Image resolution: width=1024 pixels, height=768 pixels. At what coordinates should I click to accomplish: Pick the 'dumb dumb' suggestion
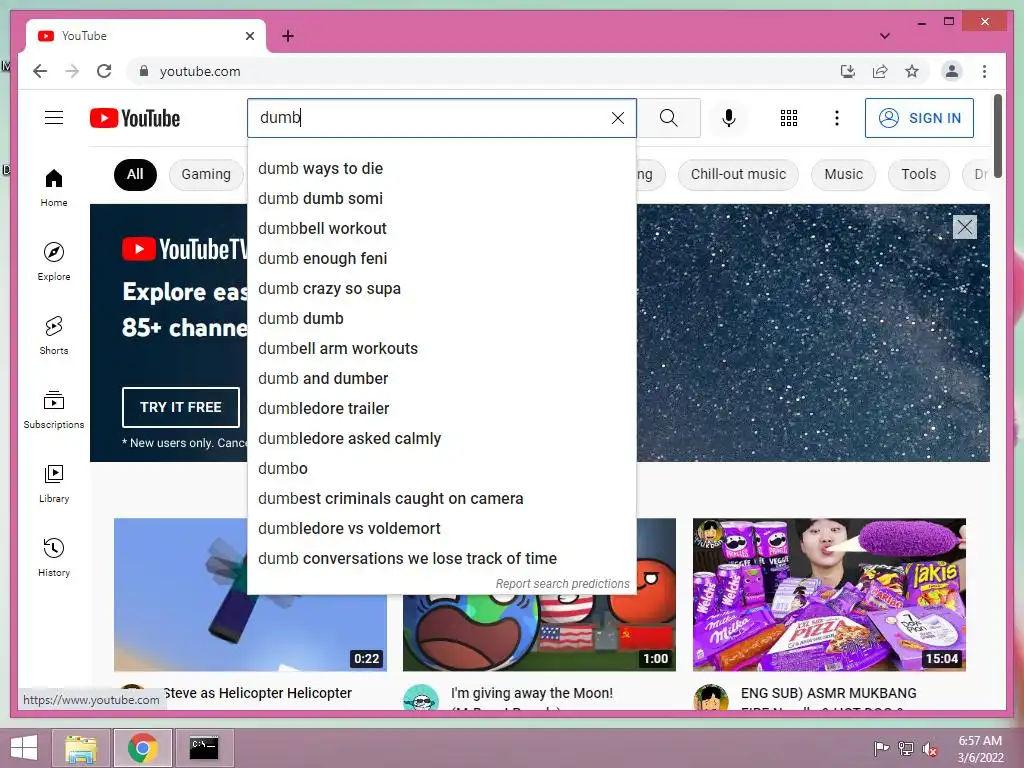441,319
